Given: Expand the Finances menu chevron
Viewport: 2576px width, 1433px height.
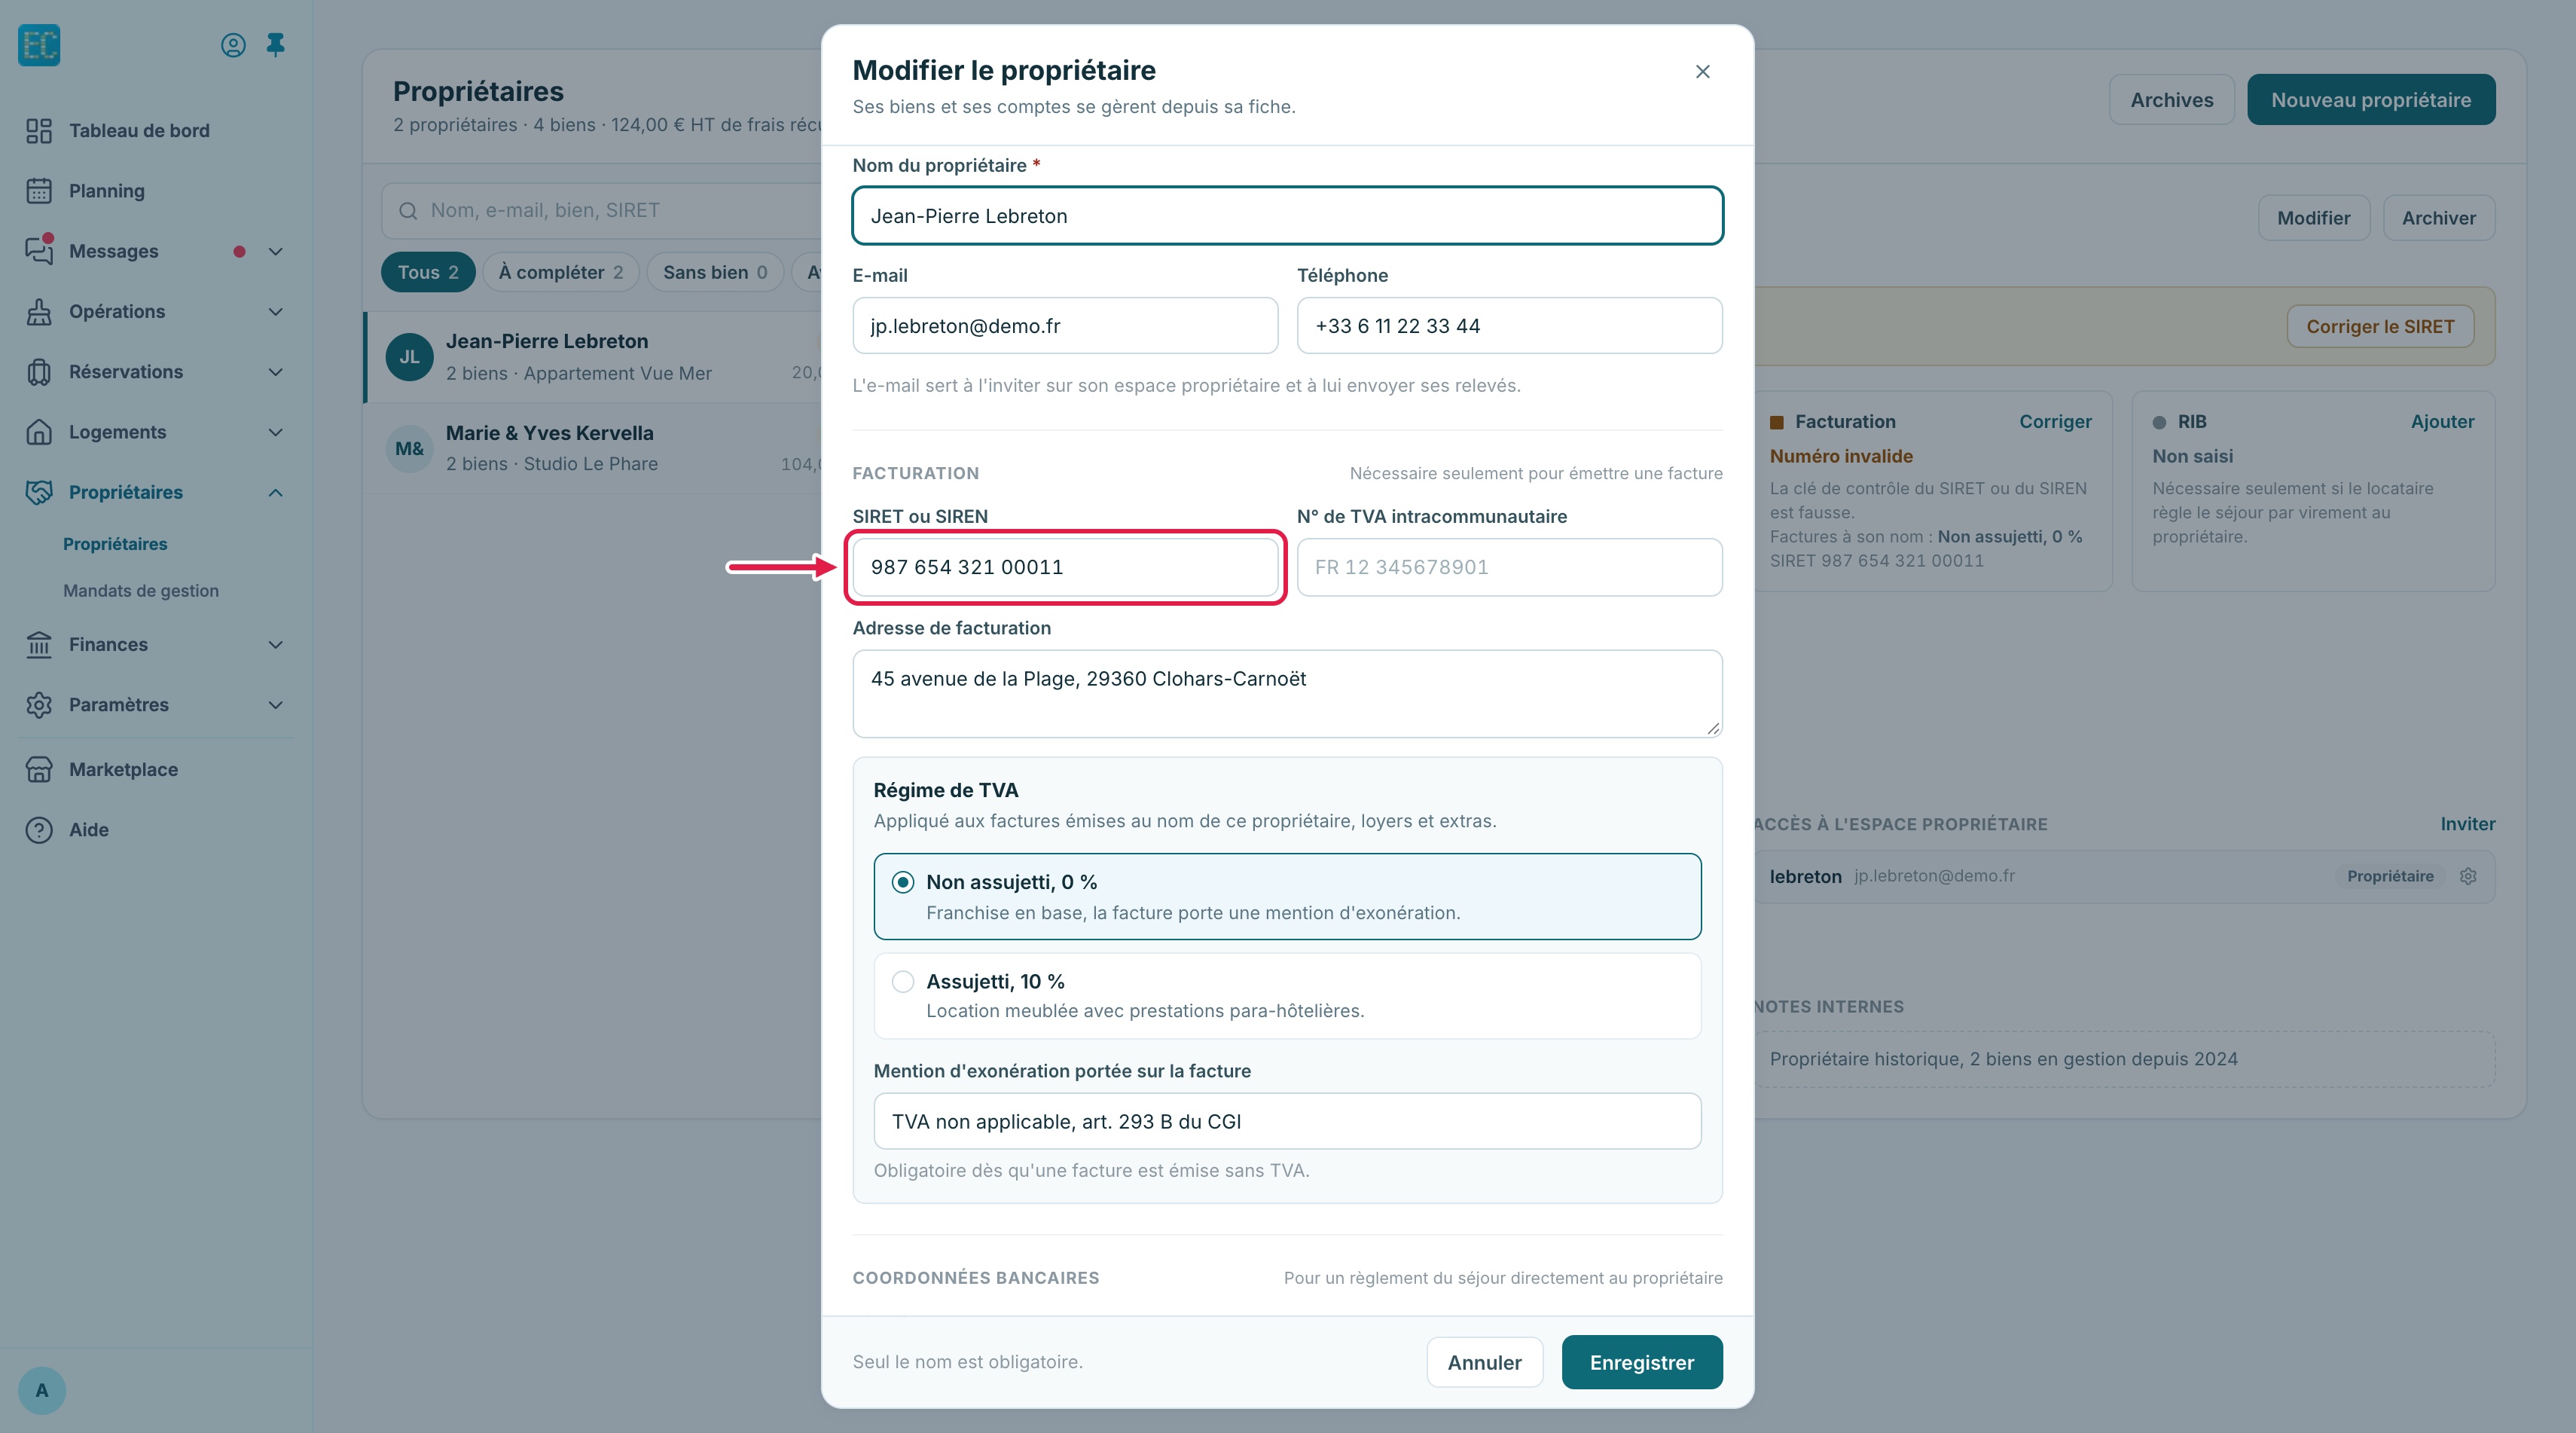Looking at the screenshot, I should click(276, 645).
